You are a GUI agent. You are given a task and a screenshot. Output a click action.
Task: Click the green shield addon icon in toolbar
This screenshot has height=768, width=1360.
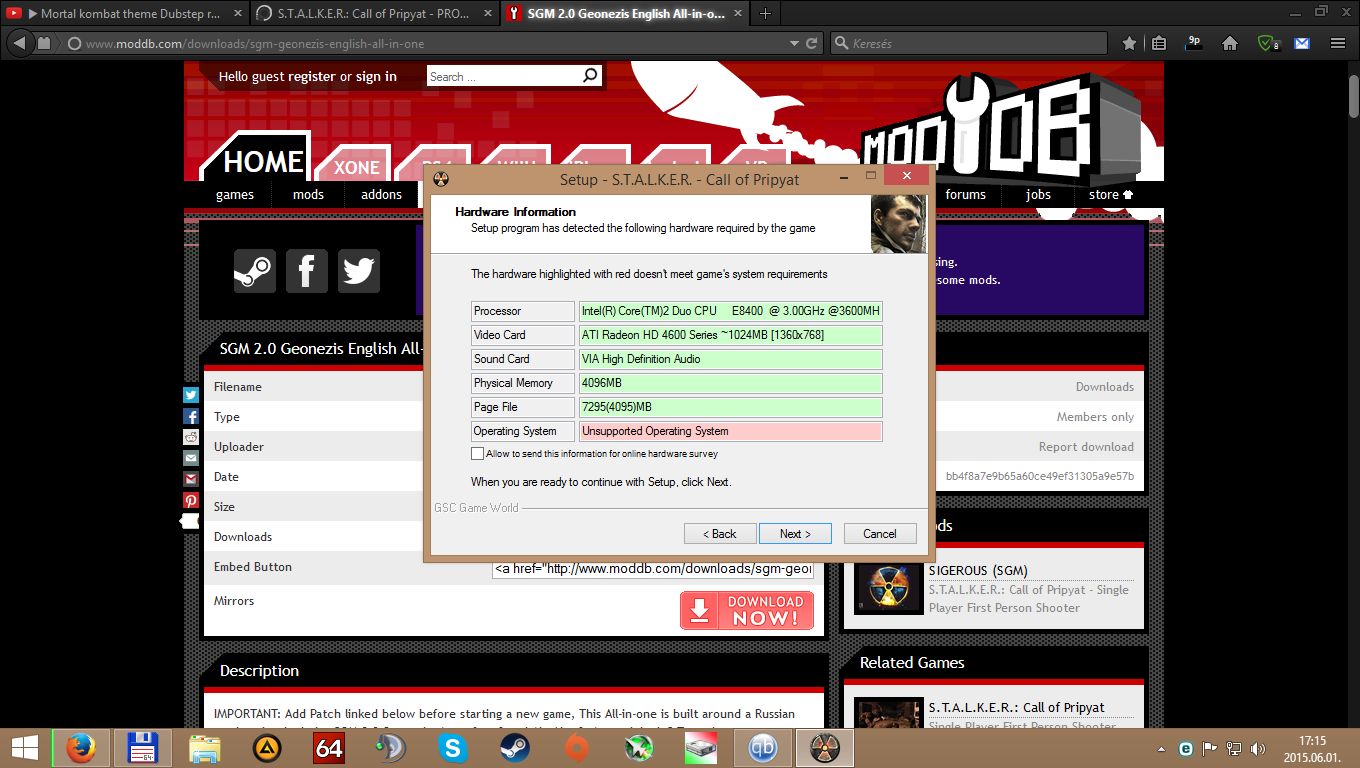1267,44
